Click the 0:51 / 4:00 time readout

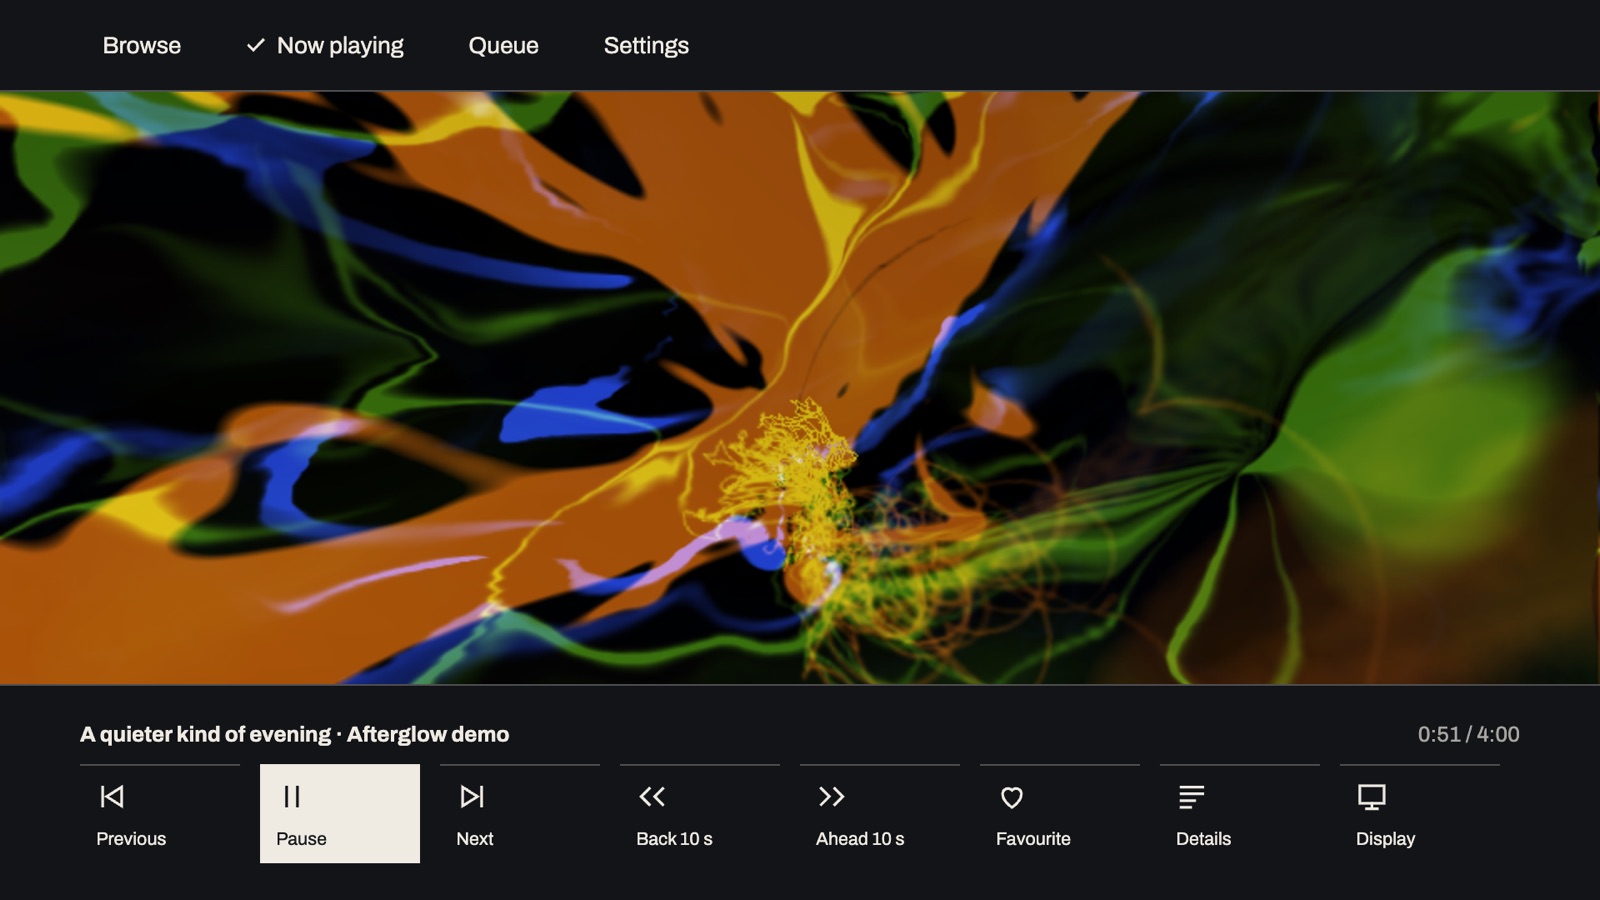pyautogui.click(x=1468, y=734)
